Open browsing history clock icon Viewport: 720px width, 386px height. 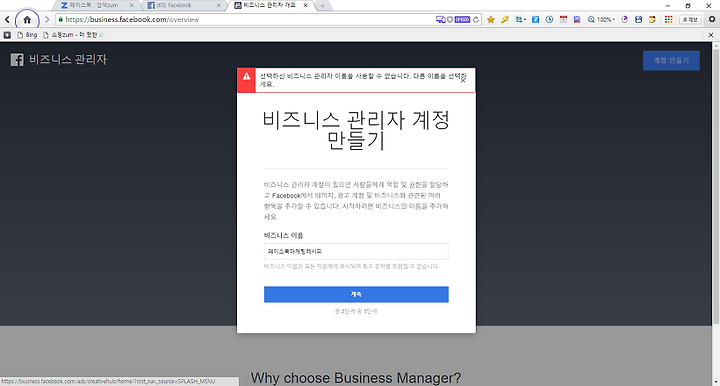click(x=549, y=19)
